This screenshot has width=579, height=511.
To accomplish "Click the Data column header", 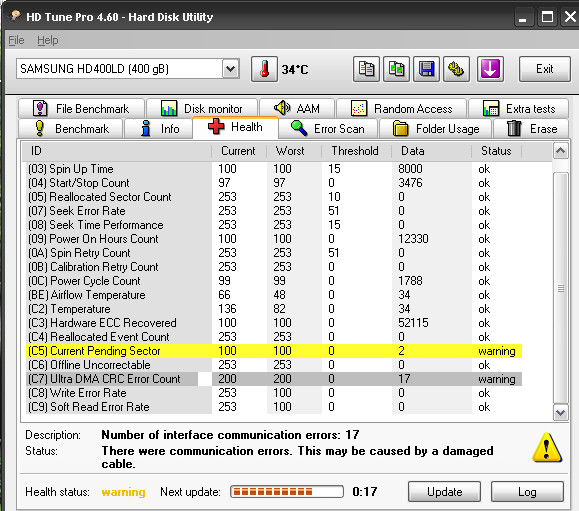I will point(431,151).
